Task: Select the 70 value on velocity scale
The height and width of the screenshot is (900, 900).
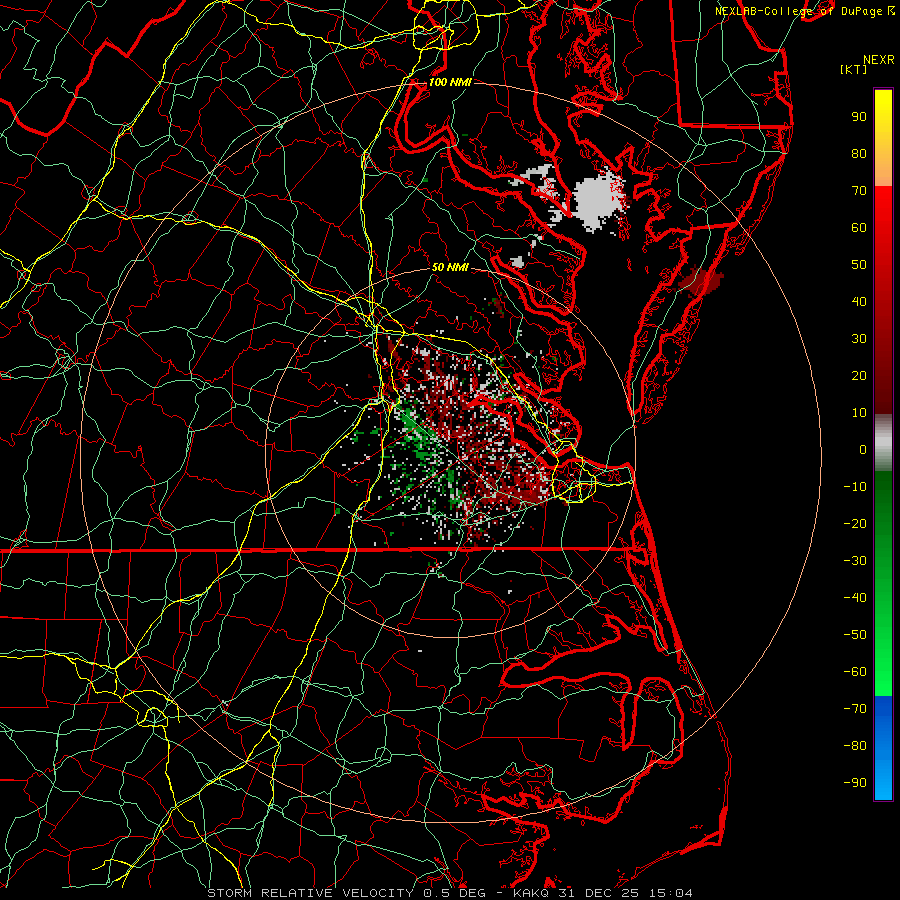Action: pos(859,191)
